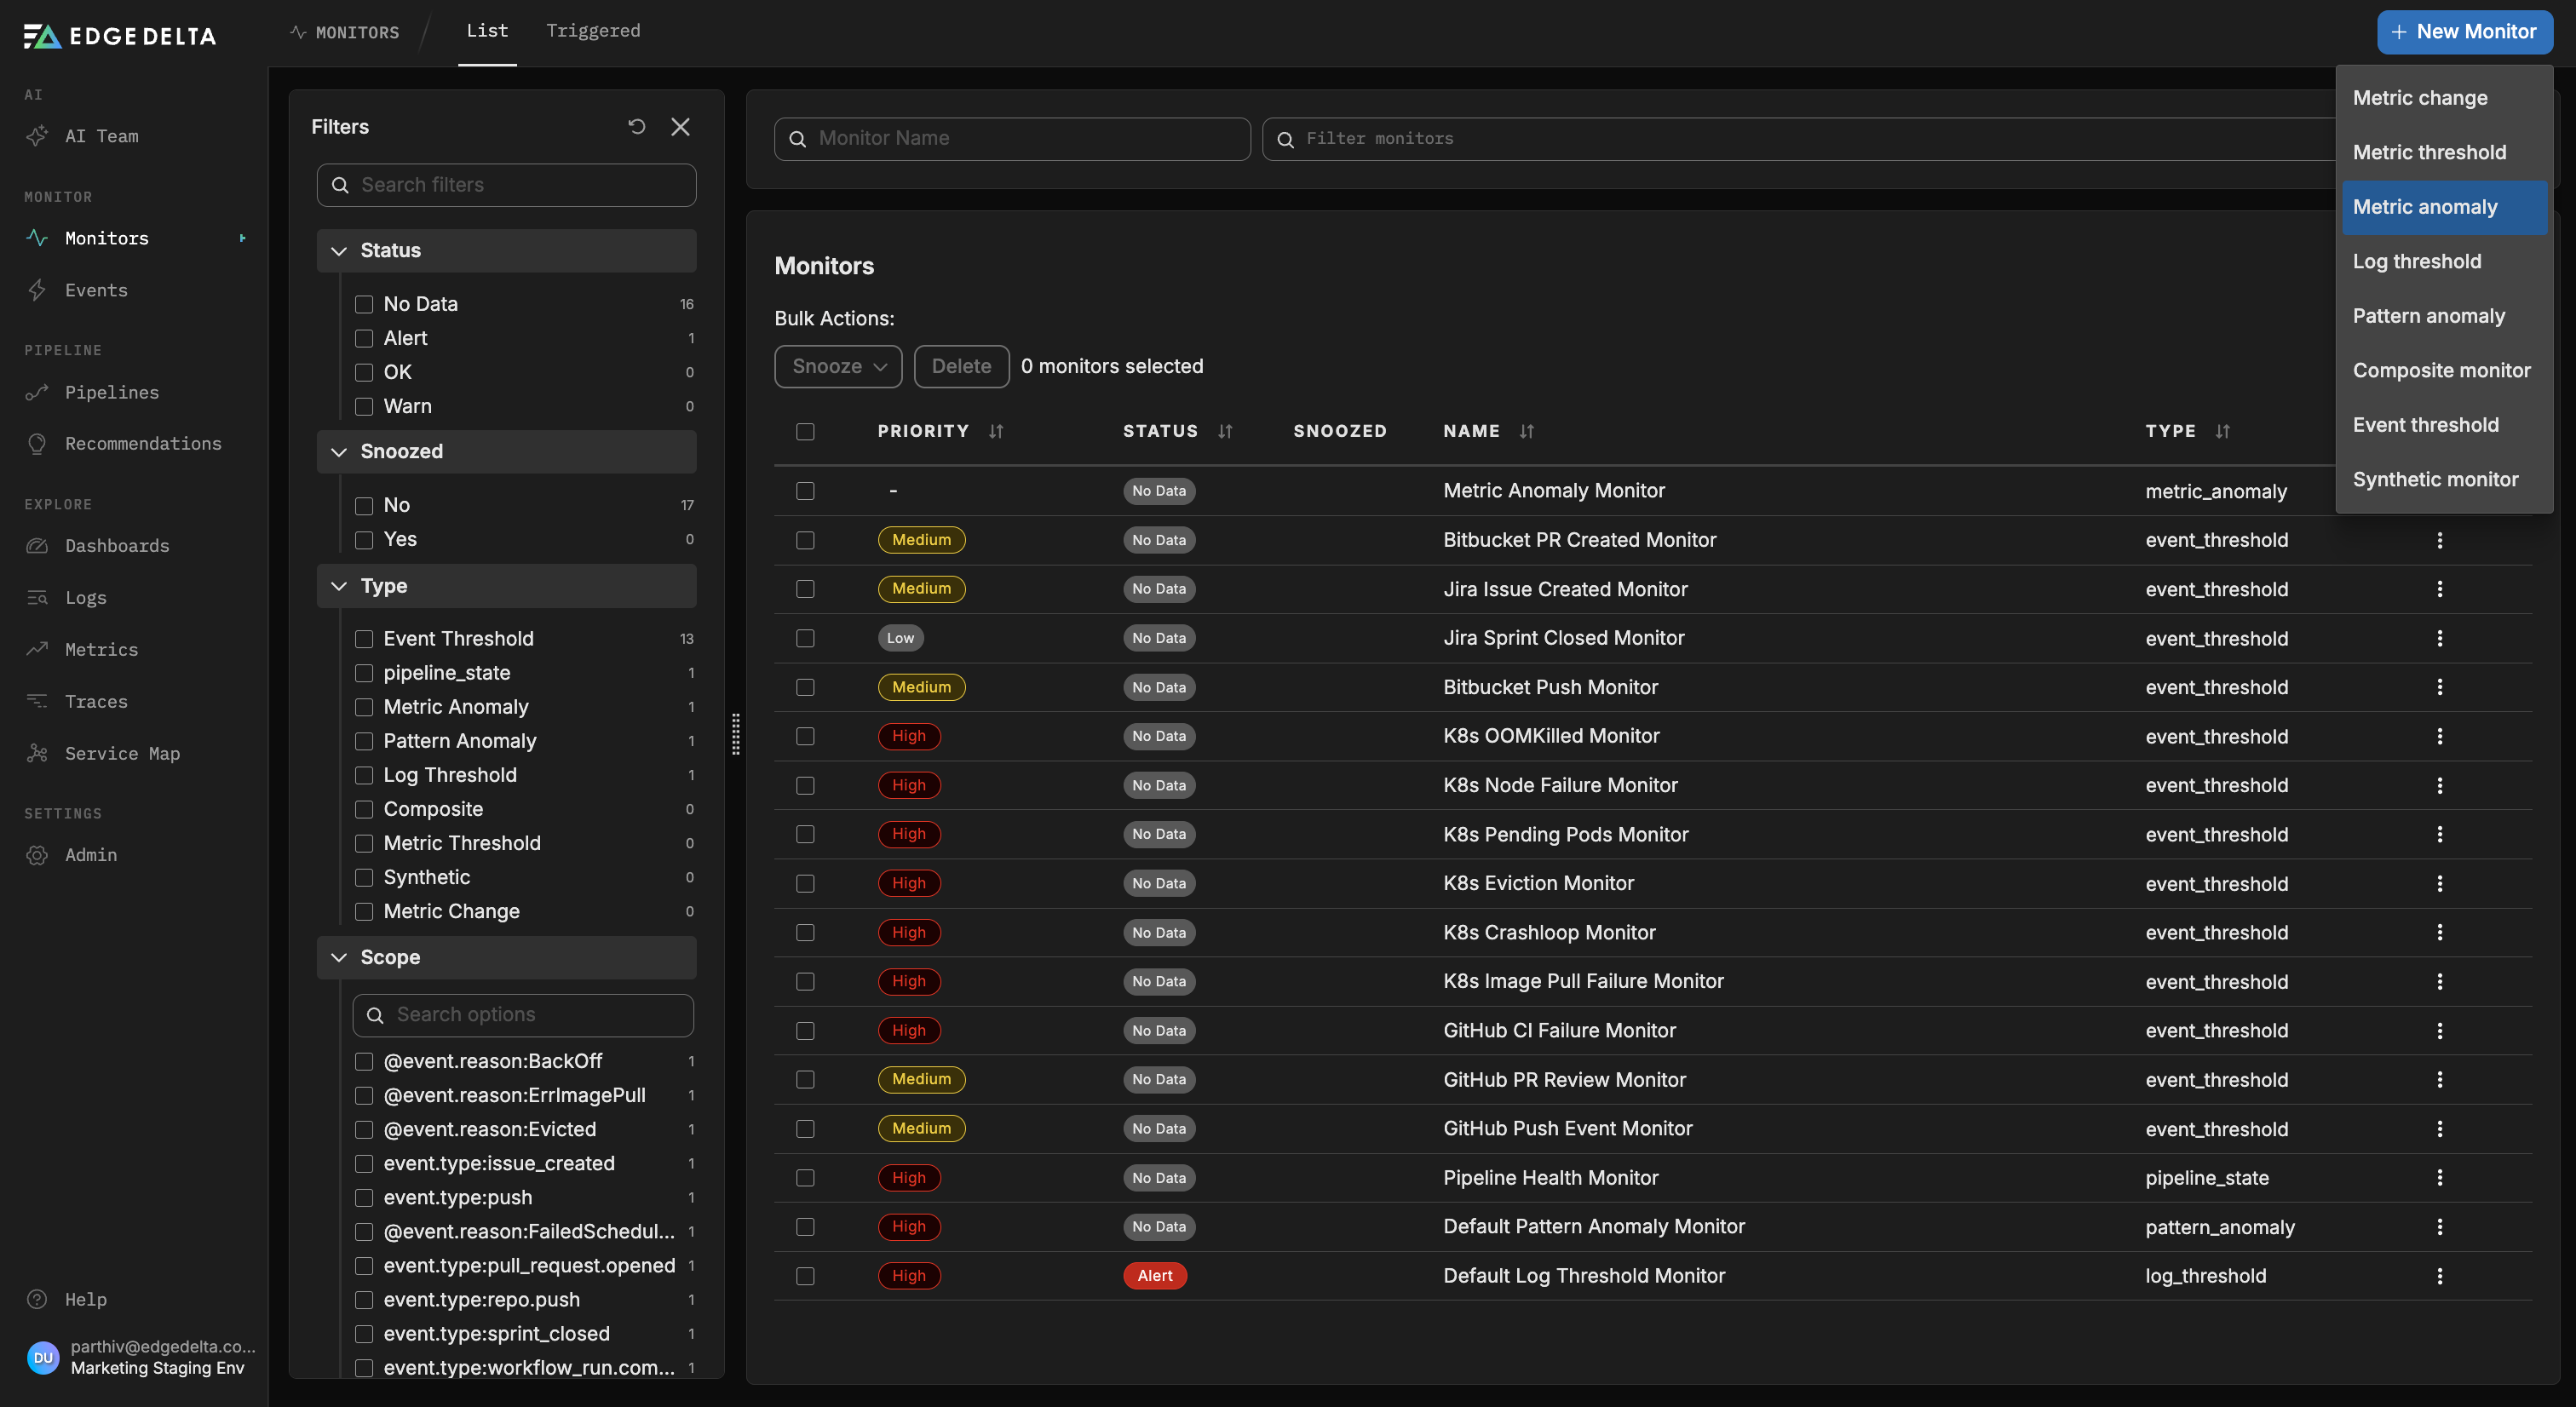
Task: Grab the filter panel resize handle
Action: (735, 734)
